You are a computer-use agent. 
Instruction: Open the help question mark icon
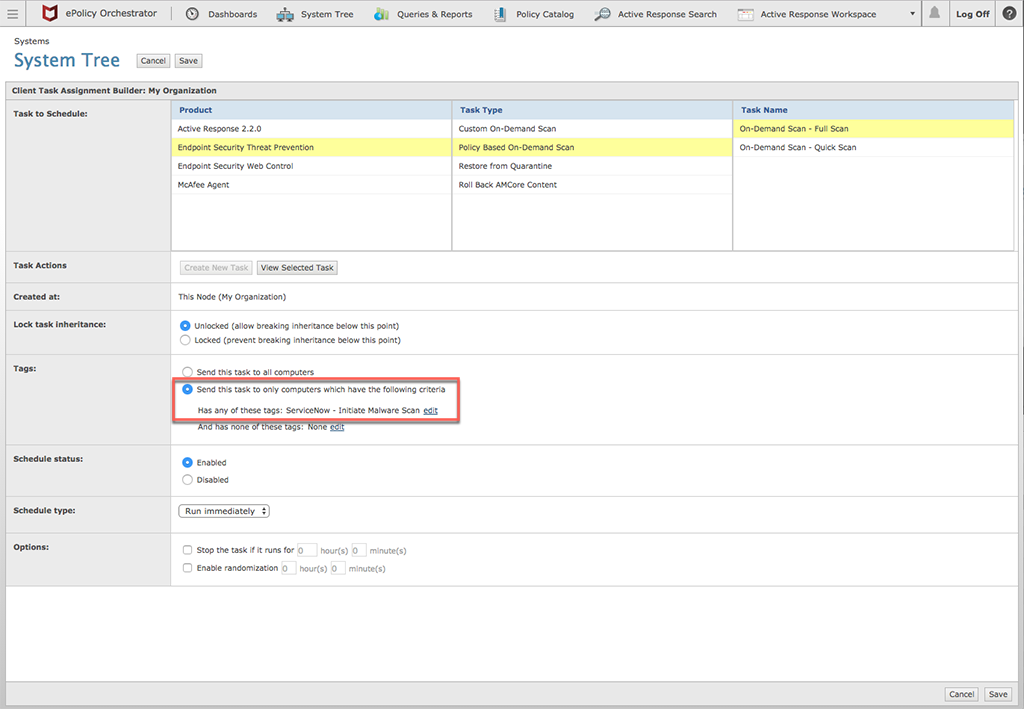tap(1009, 13)
